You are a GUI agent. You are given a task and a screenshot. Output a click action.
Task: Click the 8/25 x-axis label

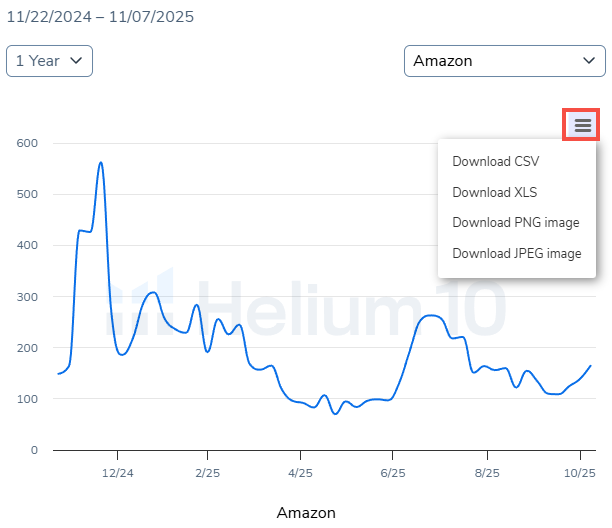pyautogui.click(x=487, y=472)
